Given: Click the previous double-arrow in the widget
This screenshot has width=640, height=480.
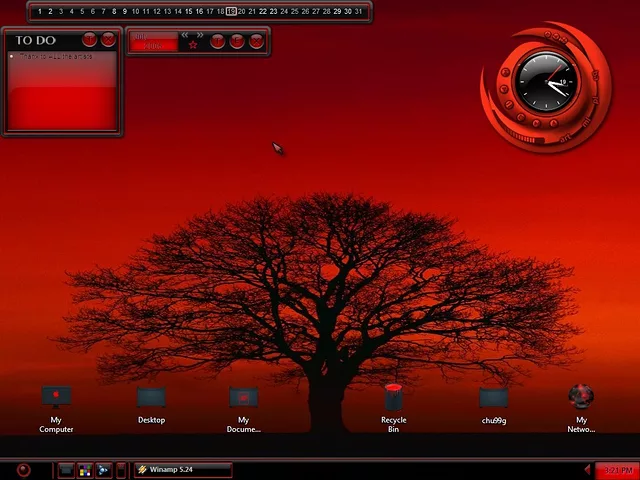Looking at the screenshot, I should [184, 35].
